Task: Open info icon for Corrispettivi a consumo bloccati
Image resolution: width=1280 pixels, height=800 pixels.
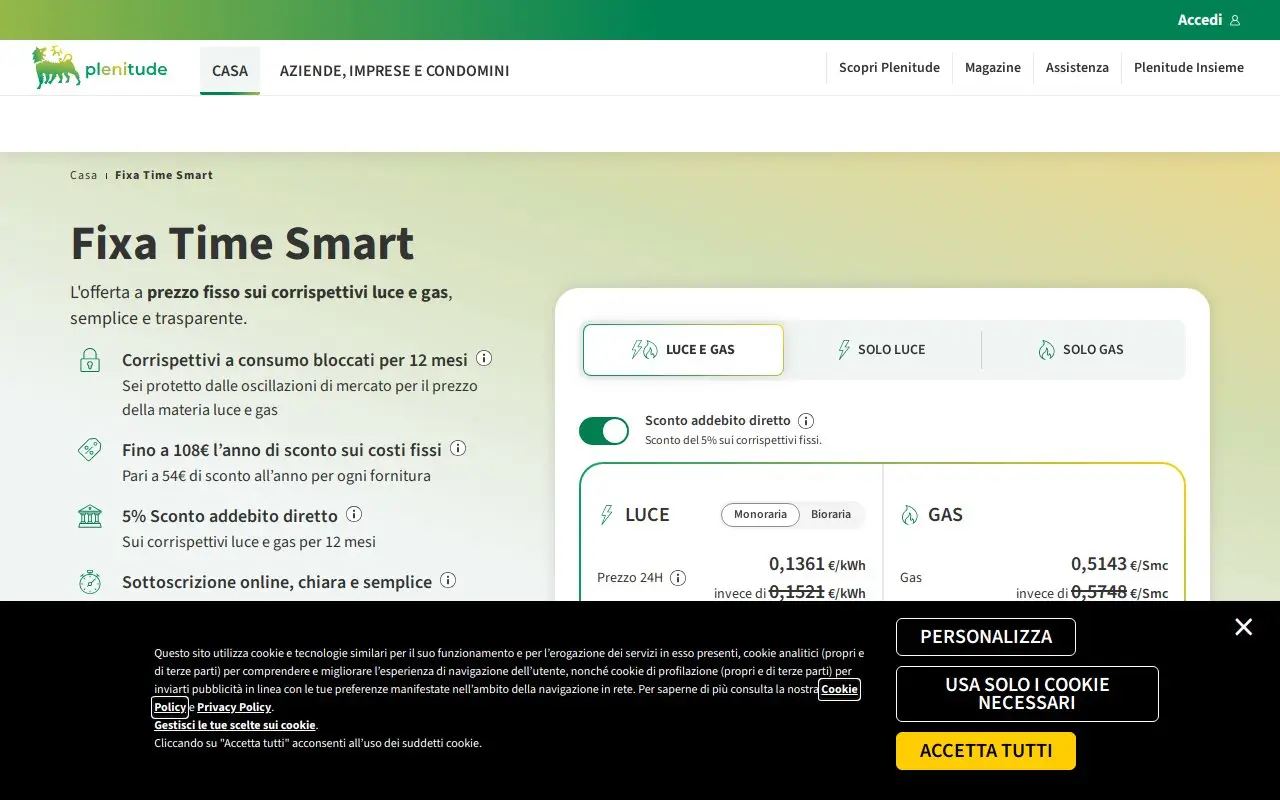Action: (484, 358)
